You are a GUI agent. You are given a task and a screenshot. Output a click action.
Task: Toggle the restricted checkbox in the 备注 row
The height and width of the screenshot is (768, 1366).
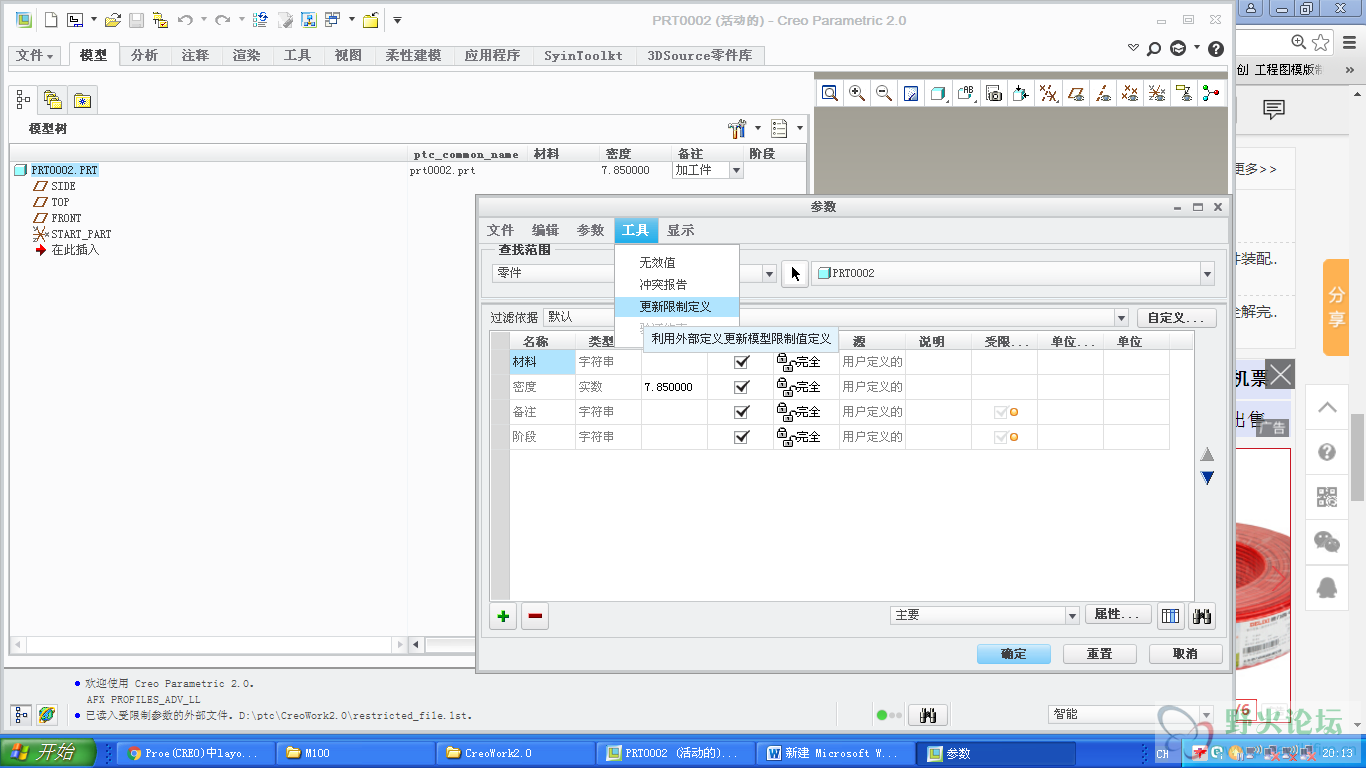click(x=1000, y=412)
